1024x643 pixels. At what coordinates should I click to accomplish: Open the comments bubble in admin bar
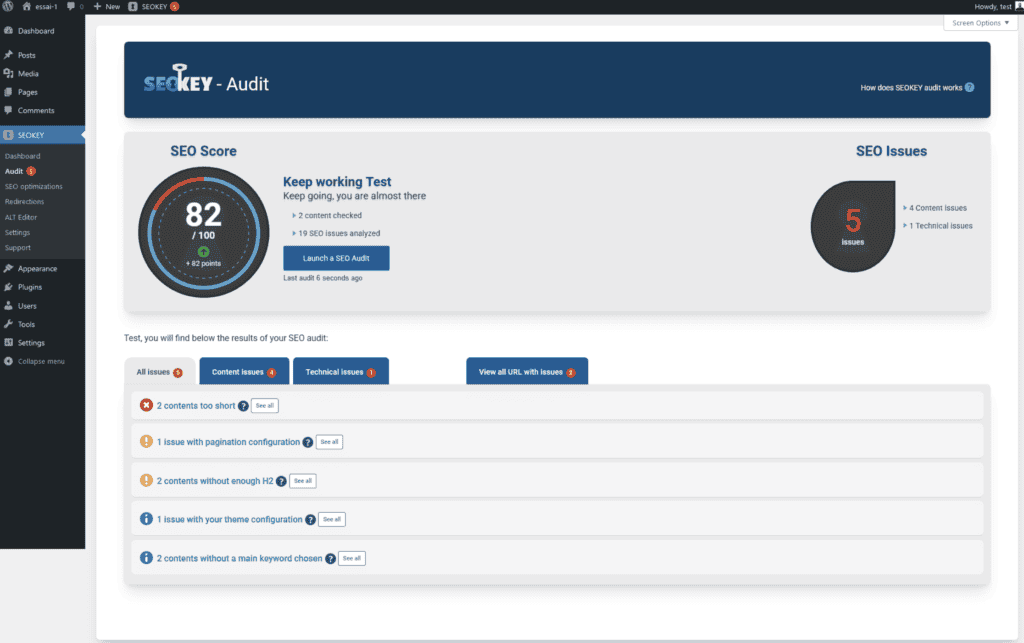75,6
